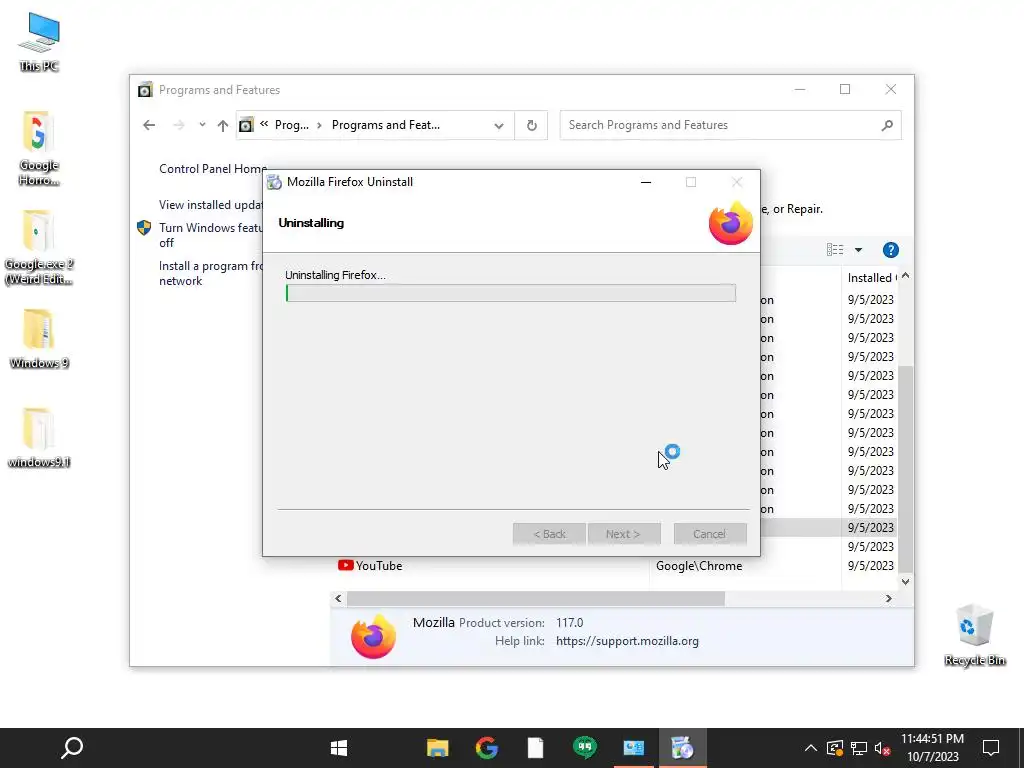Maximize Programs and Features window

pos(845,89)
